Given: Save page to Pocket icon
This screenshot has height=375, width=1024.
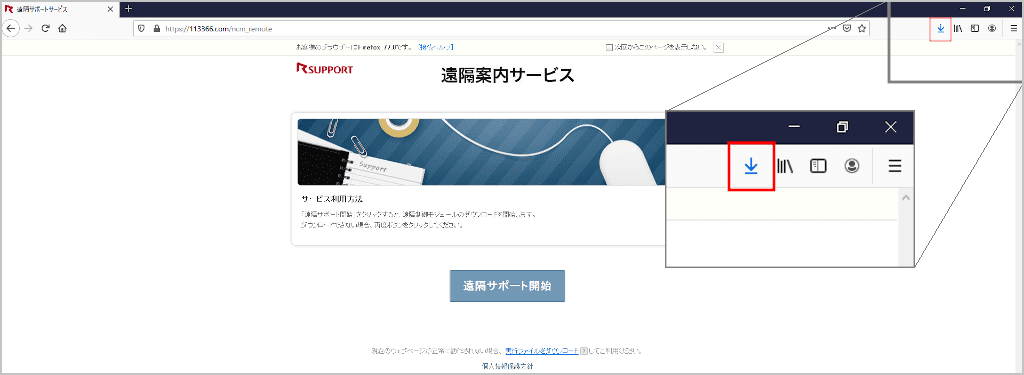Looking at the screenshot, I should (x=846, y=29).
